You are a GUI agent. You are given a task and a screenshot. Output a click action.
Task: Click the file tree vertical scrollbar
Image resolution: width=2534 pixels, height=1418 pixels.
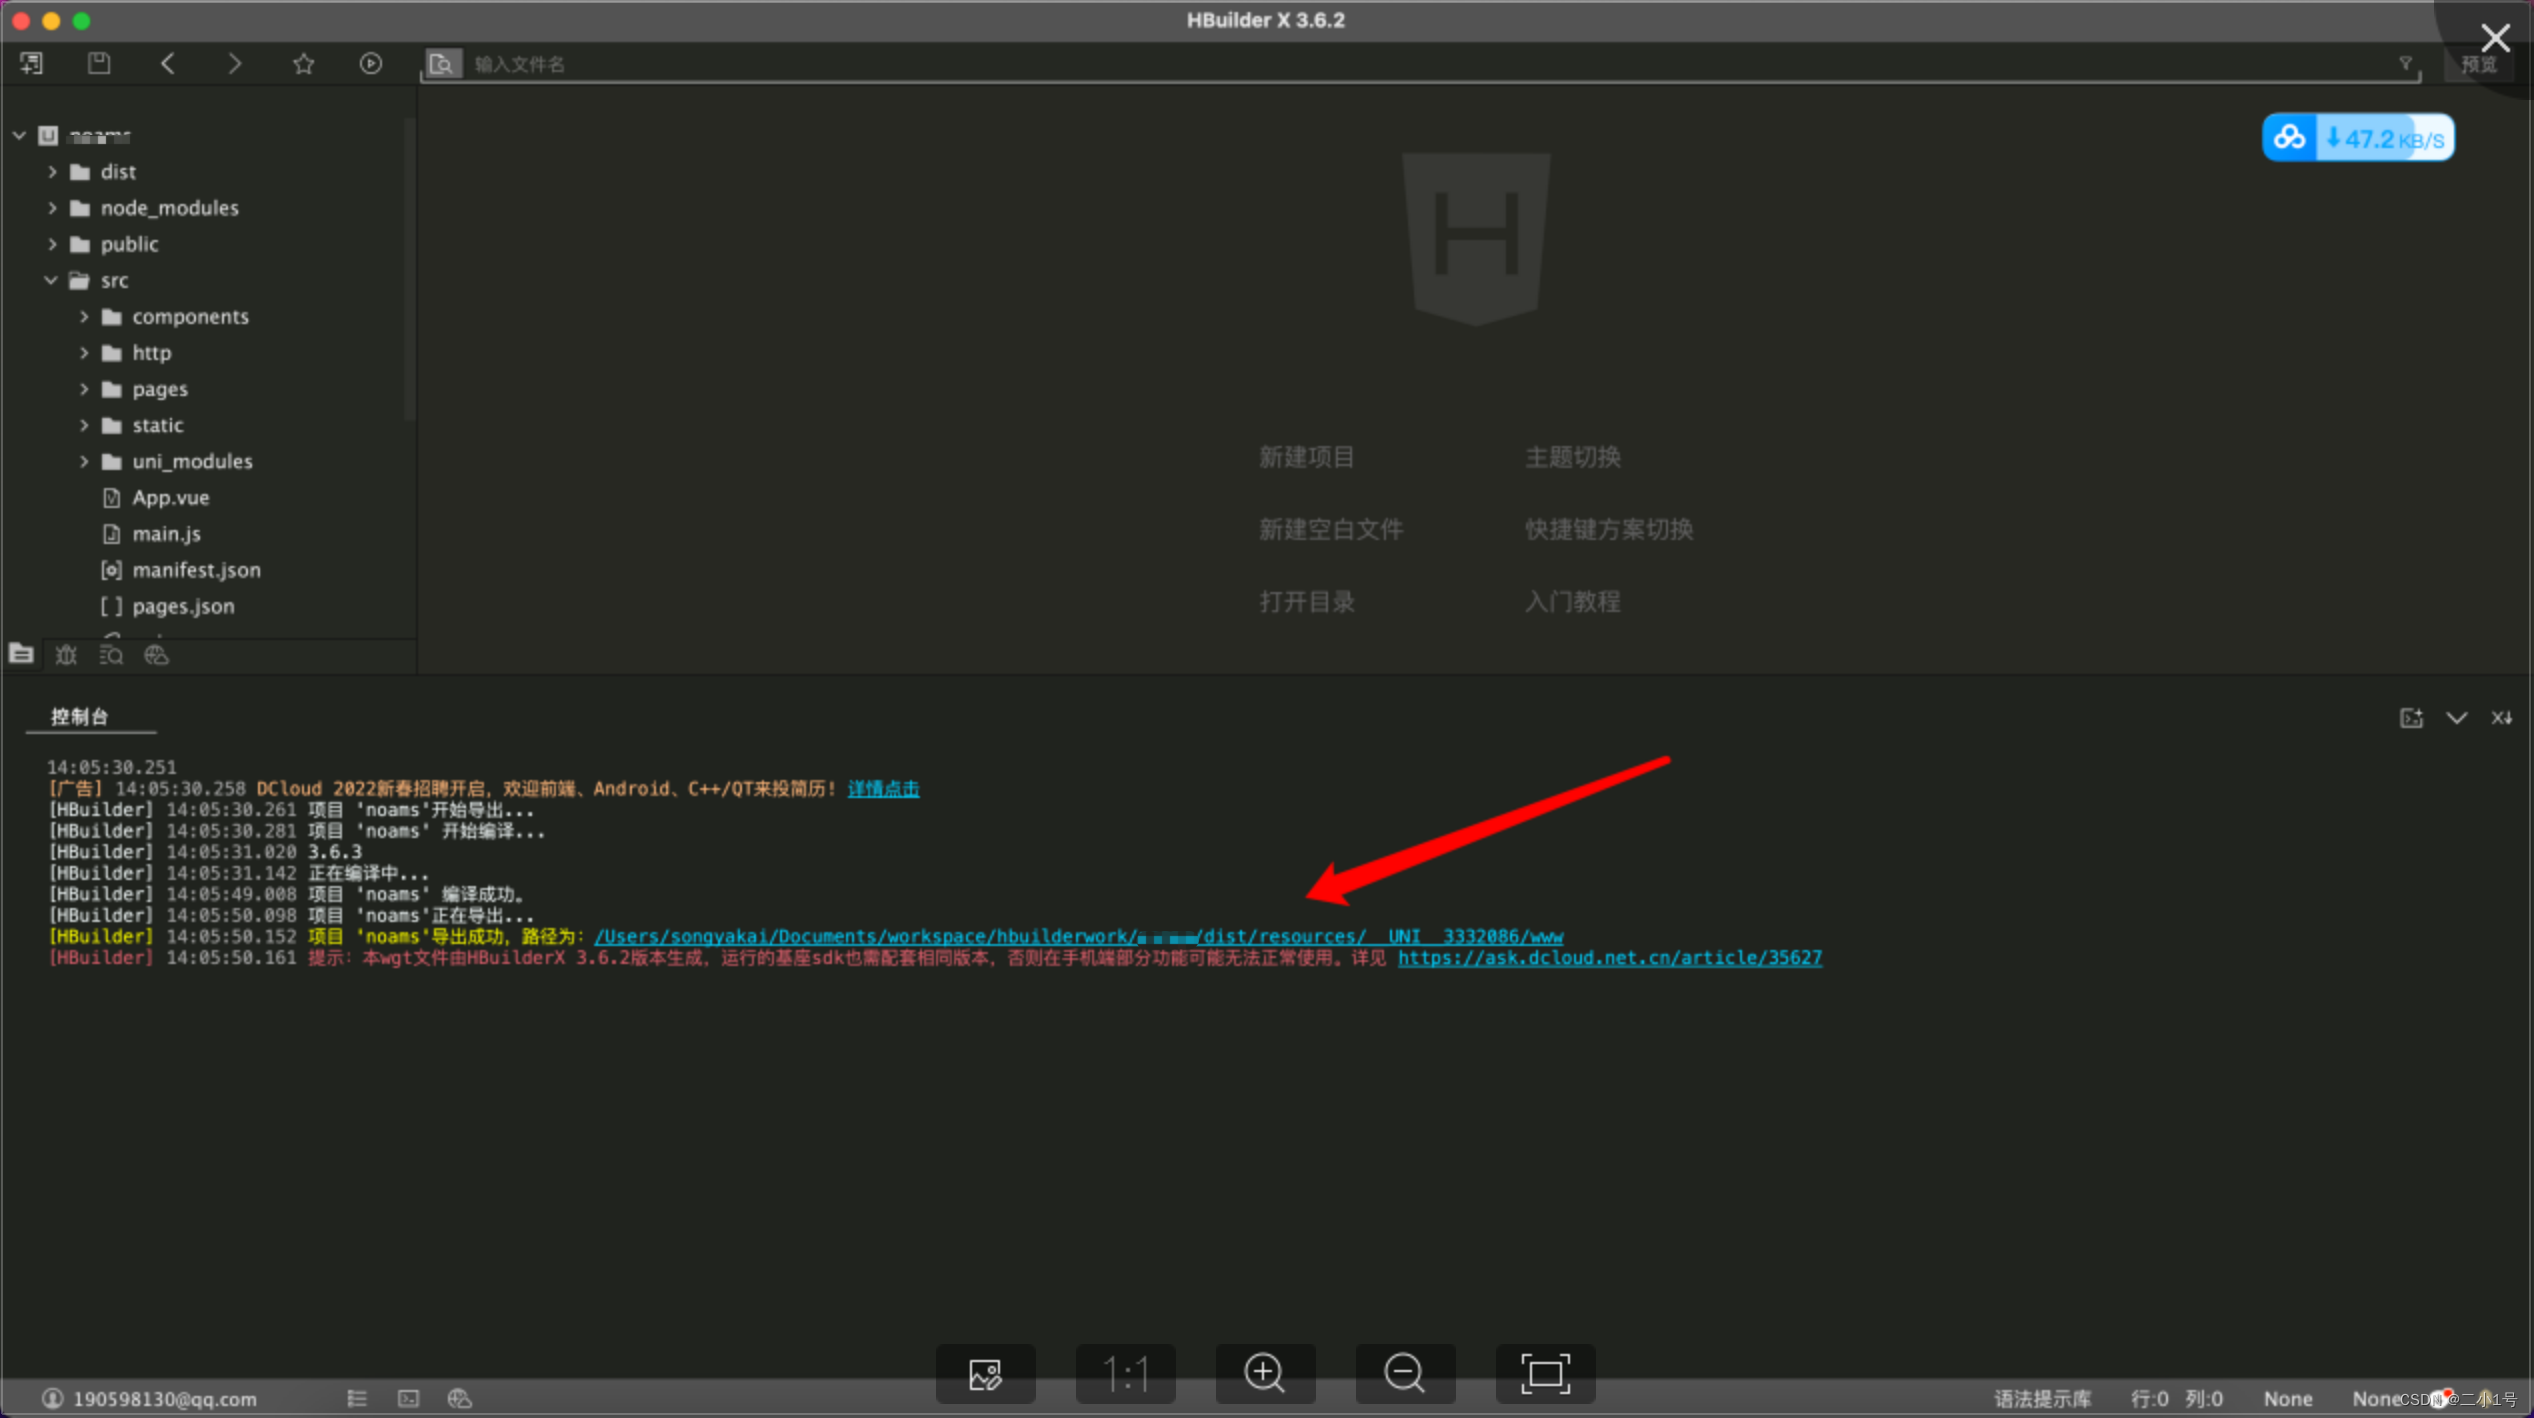tap(409, 270)
